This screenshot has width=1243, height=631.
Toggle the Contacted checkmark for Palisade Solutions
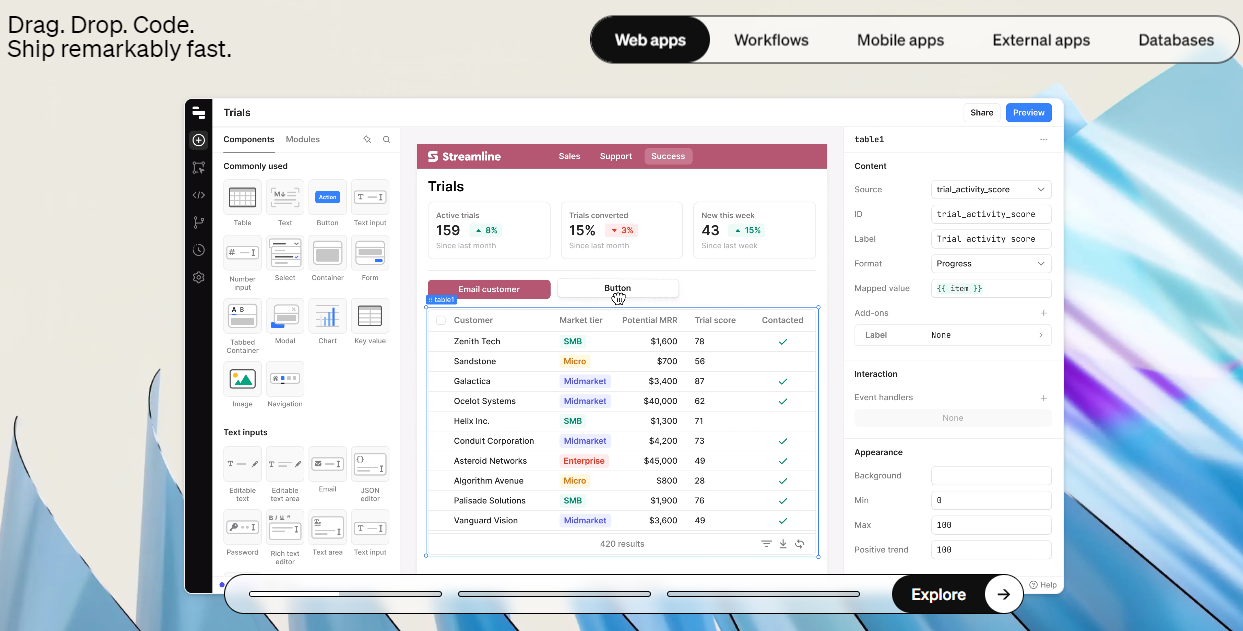tap(783, 501)
